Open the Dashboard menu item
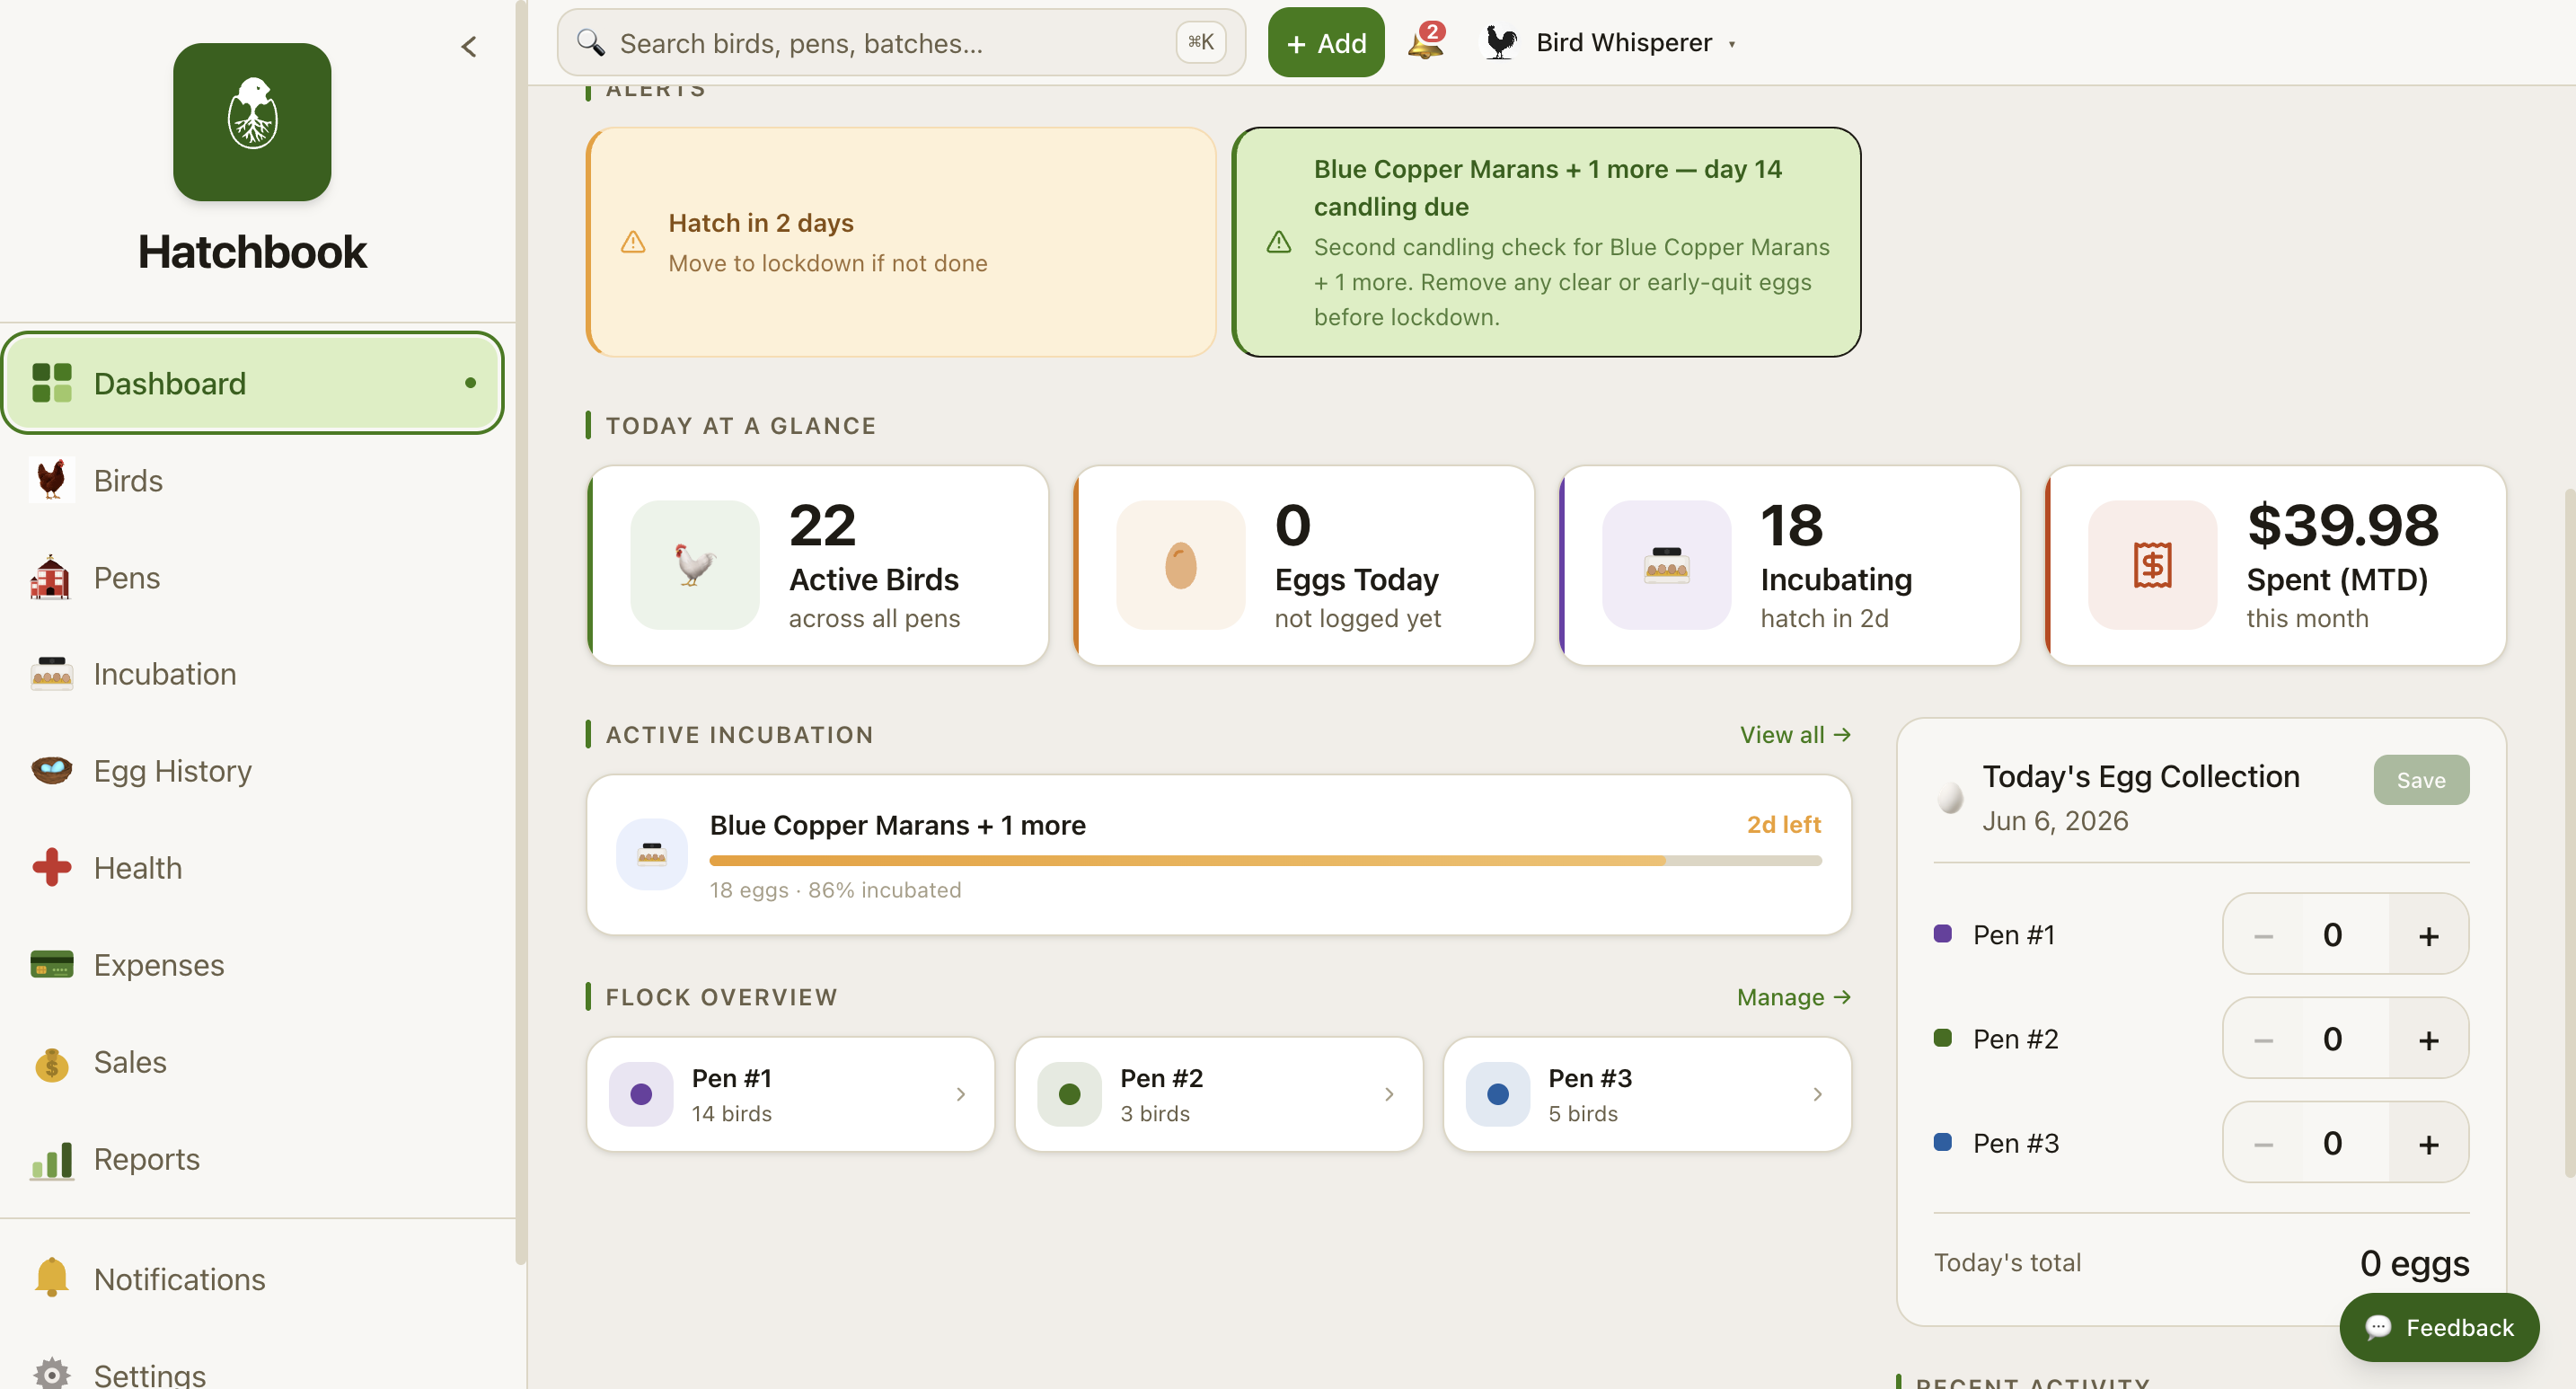Viewport: 2576px width, 1389px height. pos(252,383)
